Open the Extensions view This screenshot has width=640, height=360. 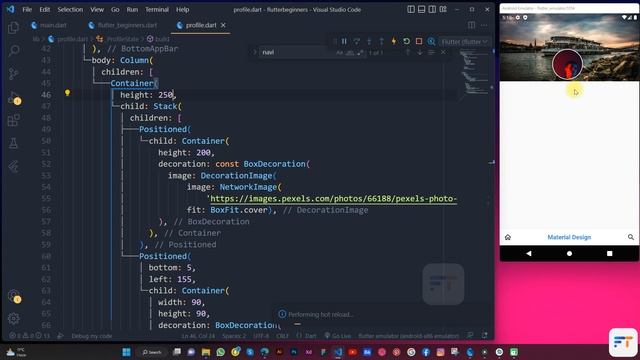pyautogui.click(x=13, y=120)
